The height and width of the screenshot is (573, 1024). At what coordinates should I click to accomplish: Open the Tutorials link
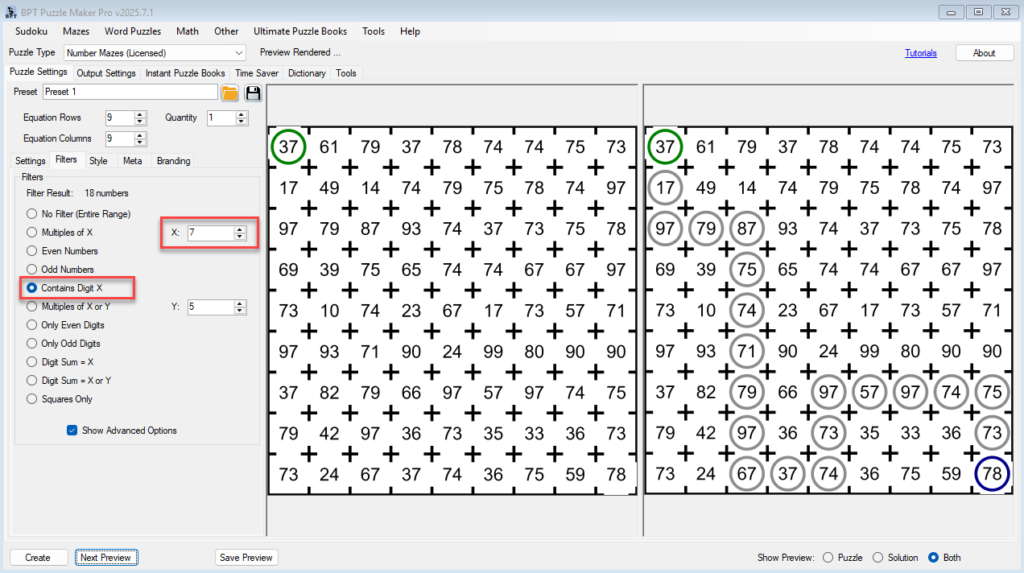pos(920,53)
